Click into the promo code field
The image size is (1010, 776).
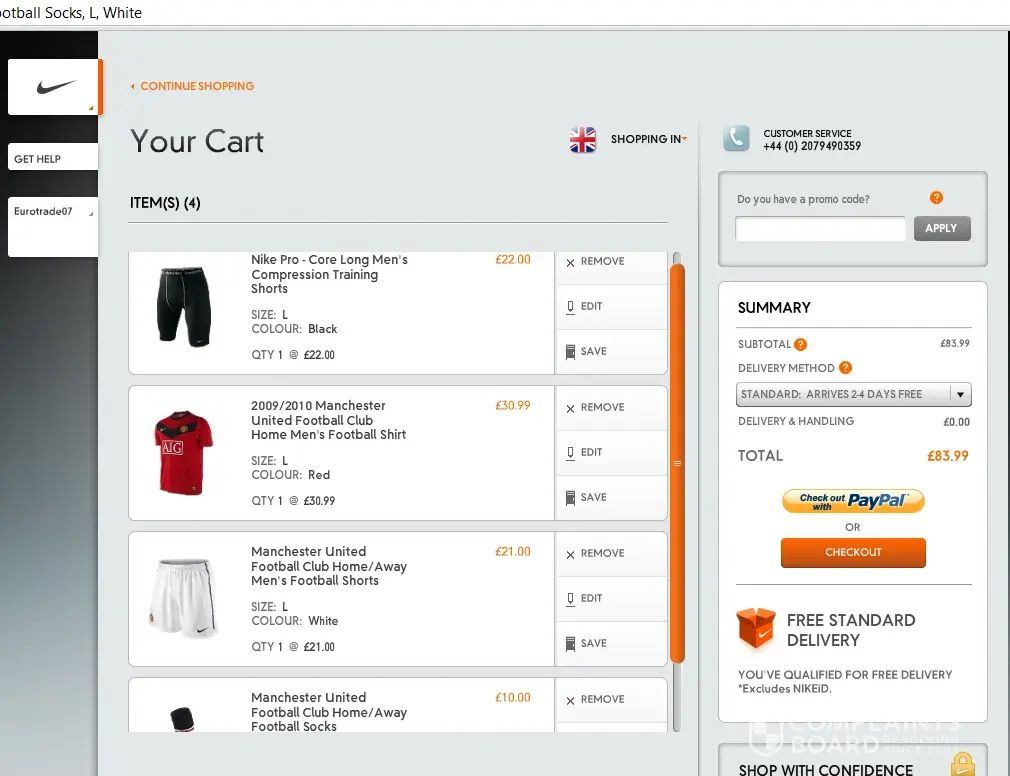point(821,229)
